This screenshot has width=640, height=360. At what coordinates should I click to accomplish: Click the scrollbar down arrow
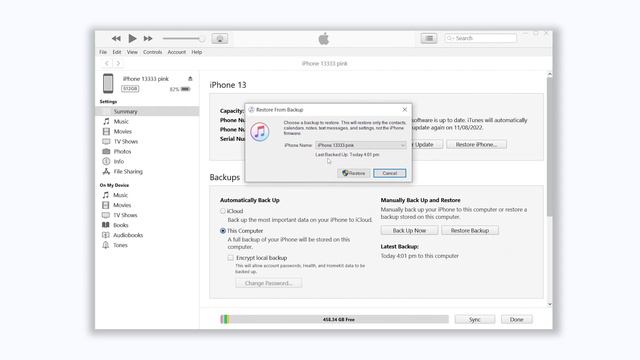point(549,304)
